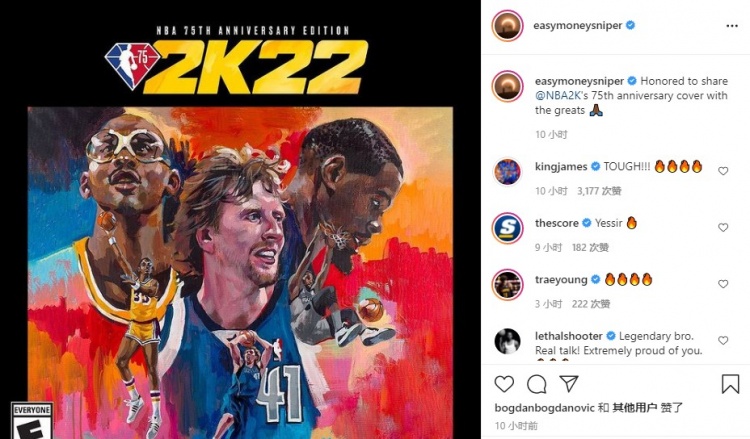Open kingjames profile avatar

point(507,172)
